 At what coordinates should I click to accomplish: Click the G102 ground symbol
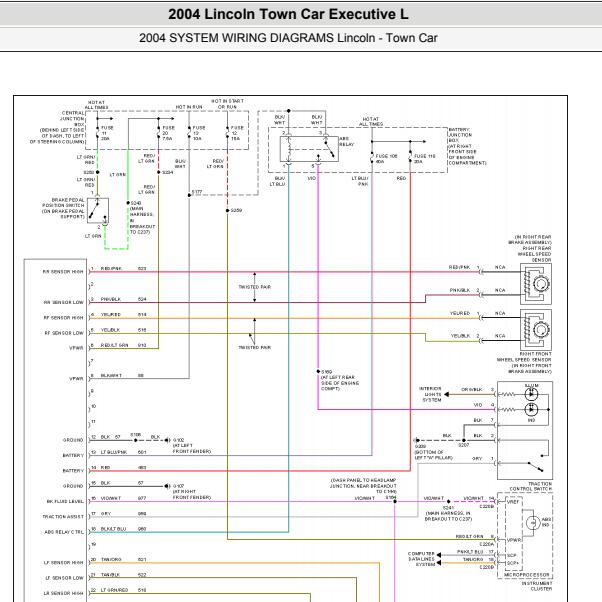pyautogui.click(x=168, y=440)
